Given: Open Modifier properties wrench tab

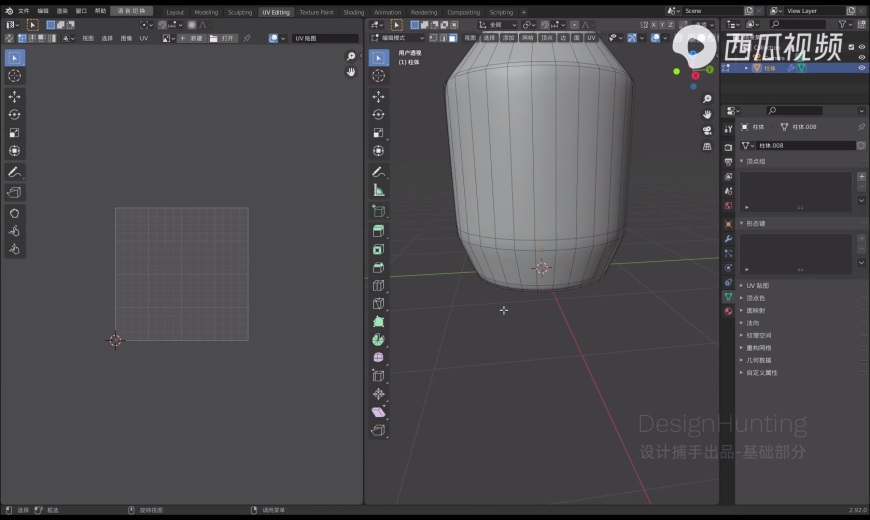Looking at the screenshot, I should click(728, 239).
